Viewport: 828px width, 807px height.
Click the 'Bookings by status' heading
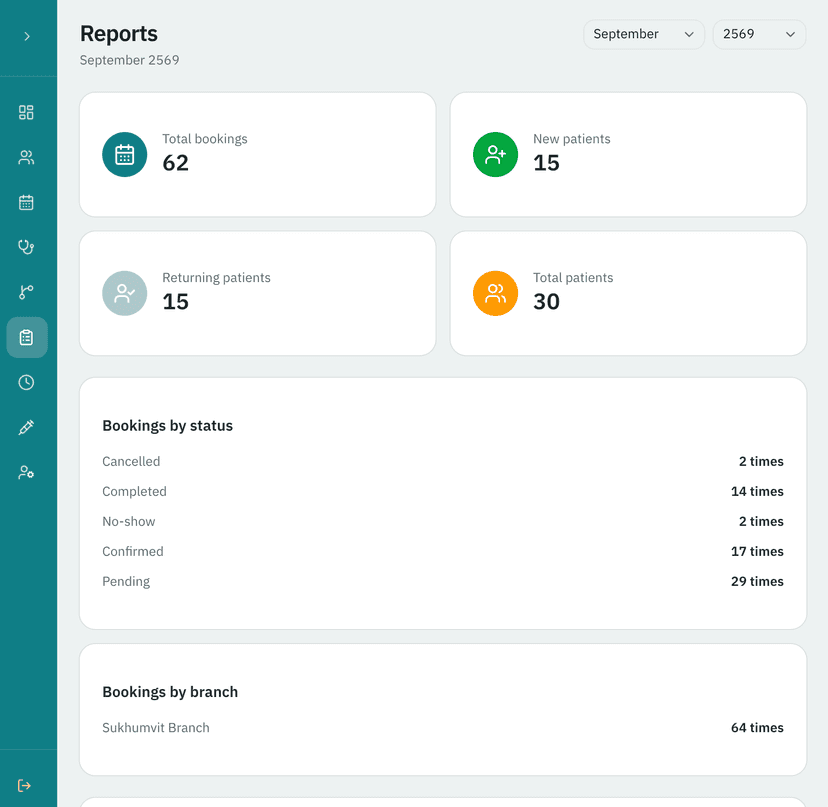pyautogui.click(x=167, y=426)
